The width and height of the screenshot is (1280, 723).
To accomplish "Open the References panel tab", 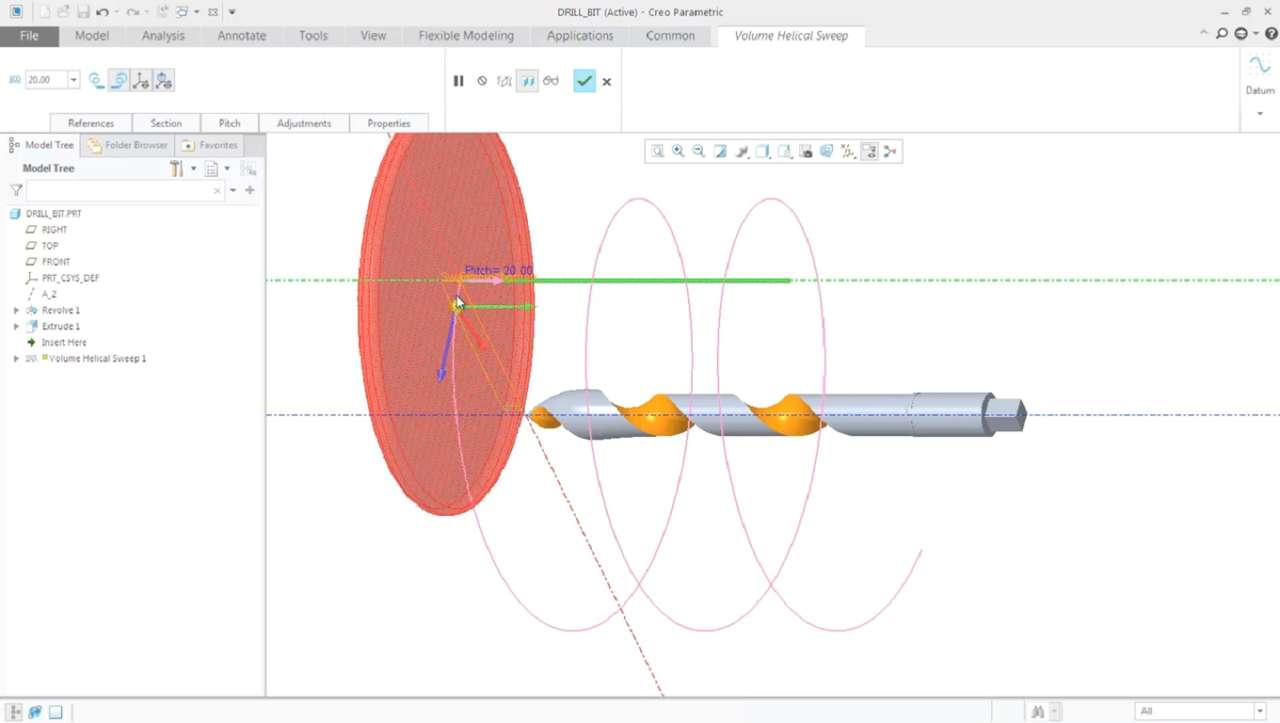I will tap(91, 123).
